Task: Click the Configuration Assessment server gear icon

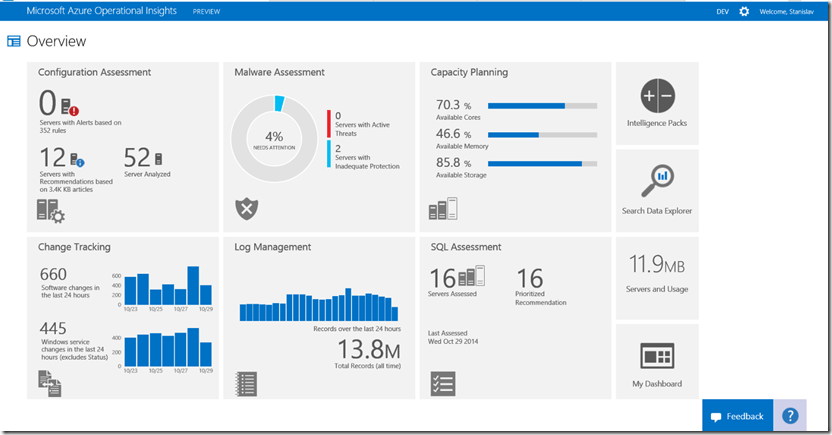Action: (x=51, y=210)
